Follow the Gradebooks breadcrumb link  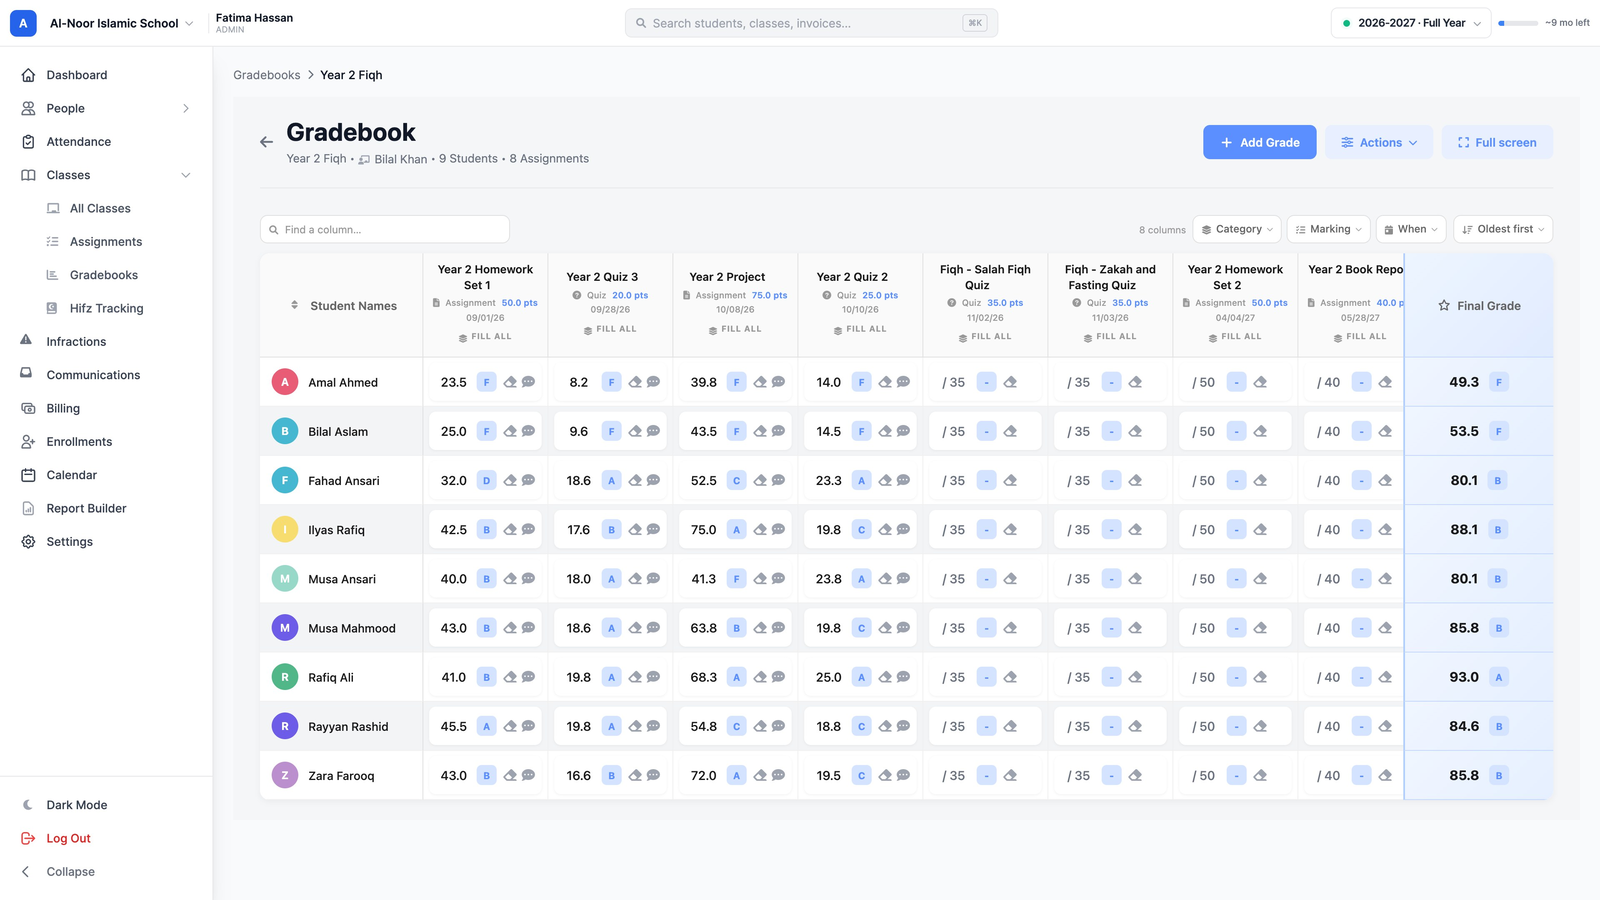[x=267, y=75]
